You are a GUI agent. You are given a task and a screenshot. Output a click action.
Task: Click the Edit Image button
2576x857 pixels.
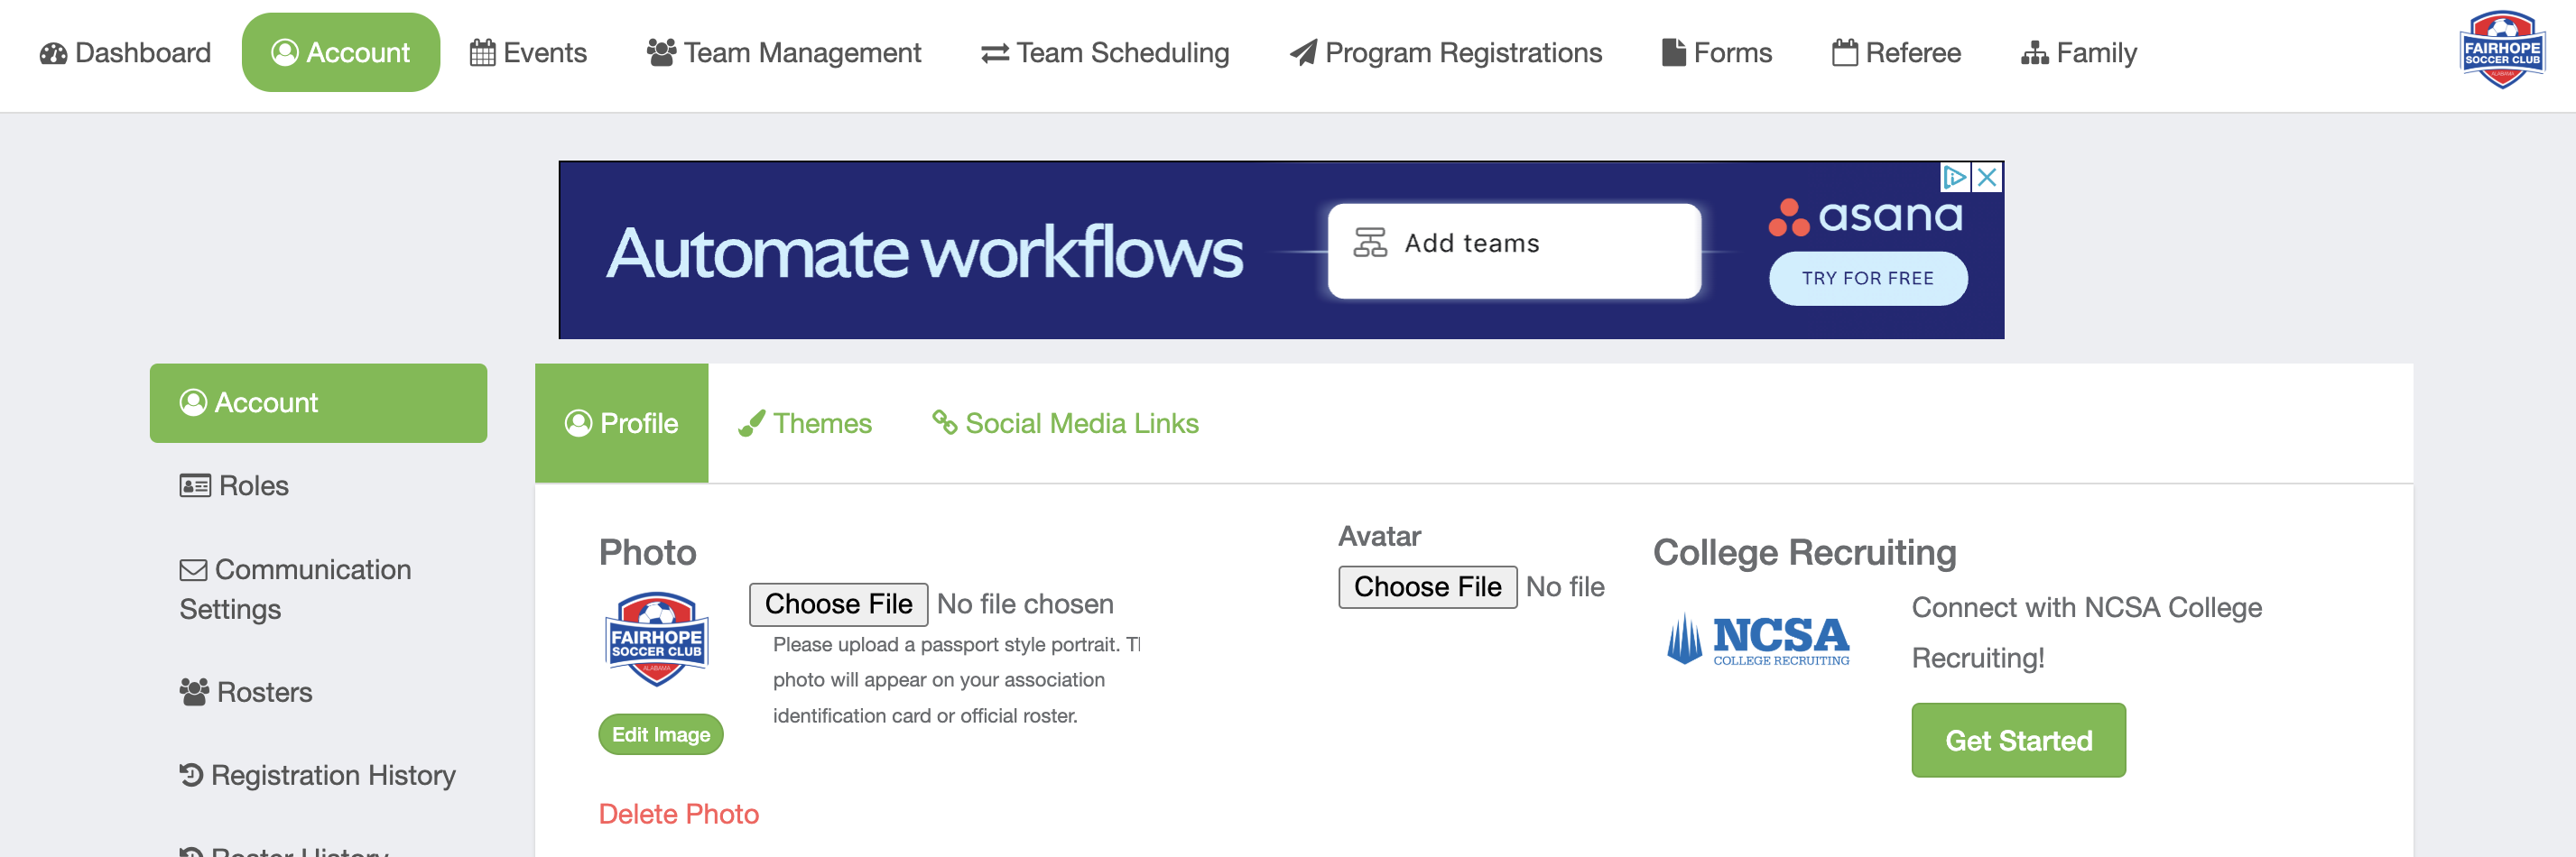coord(660,733)
